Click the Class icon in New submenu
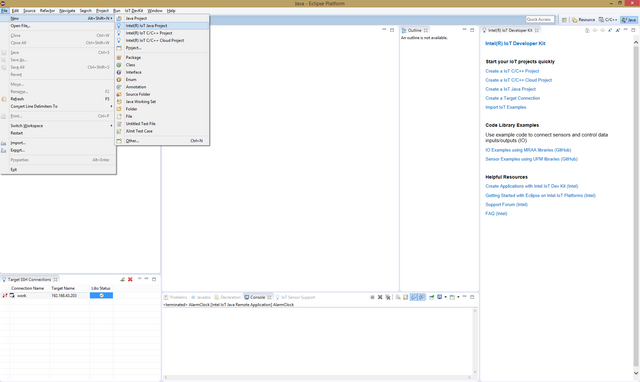 point(119,65)
